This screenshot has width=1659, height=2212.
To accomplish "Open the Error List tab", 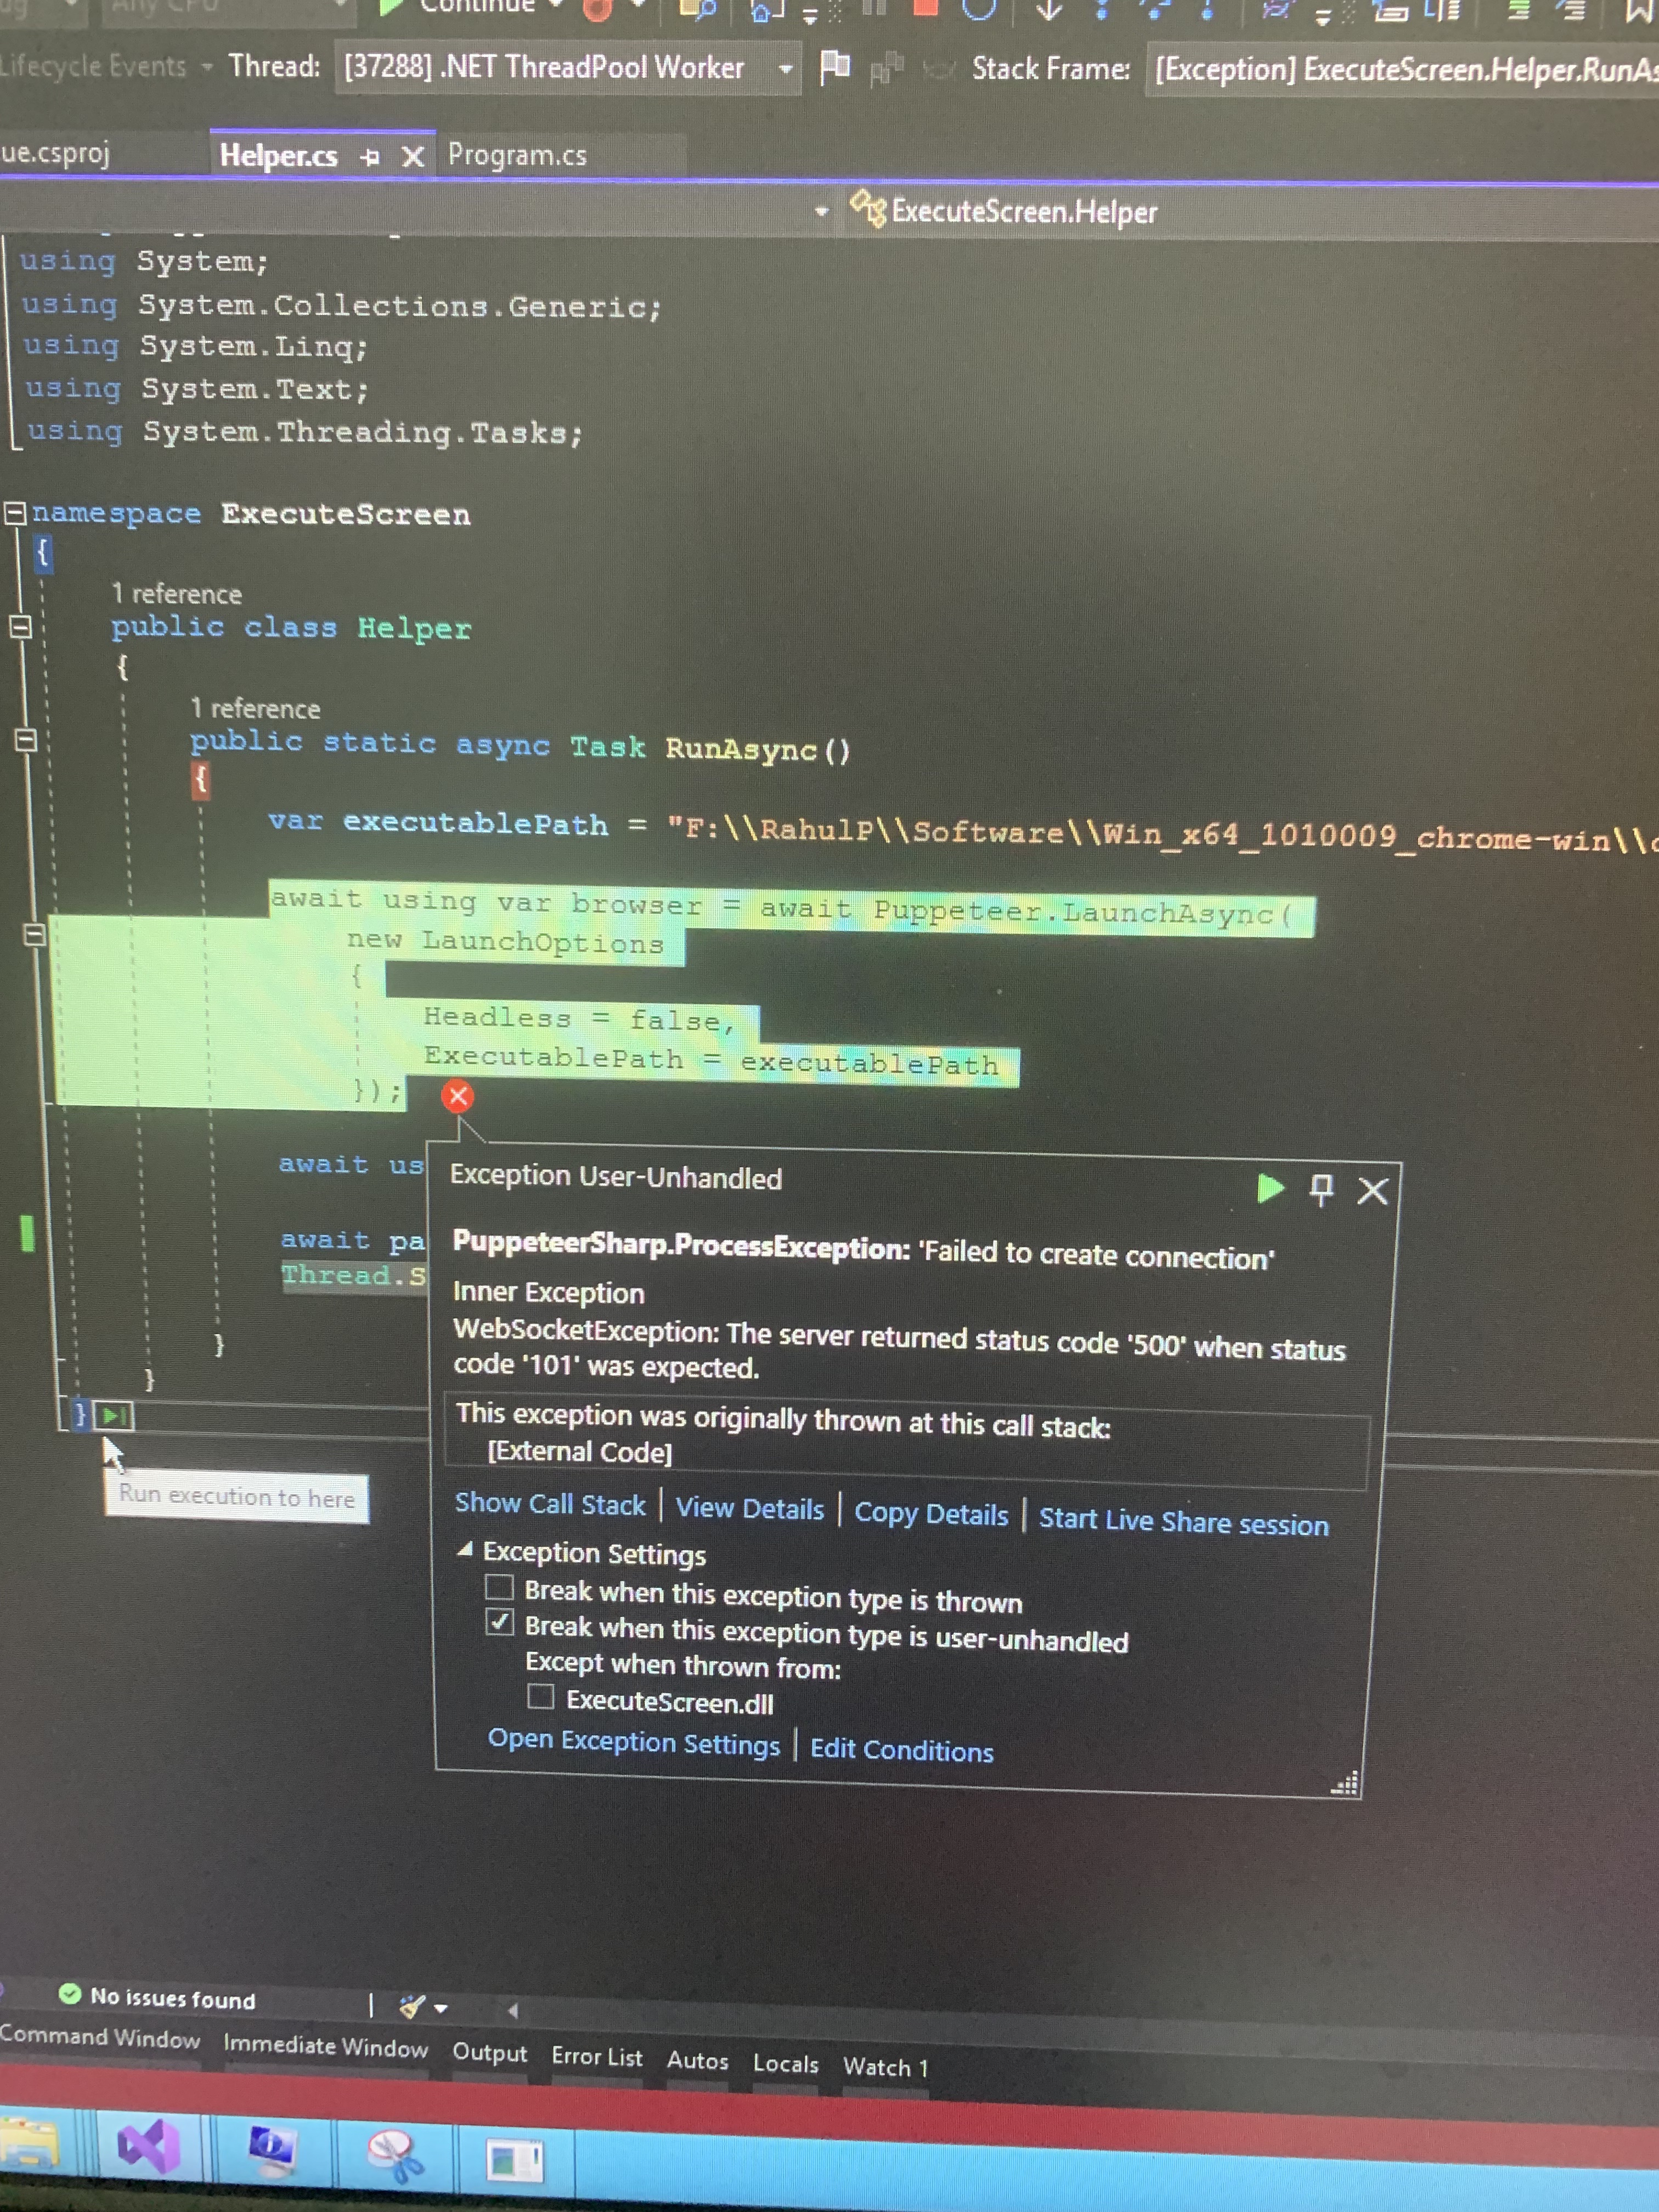I will pos(597,2056).
